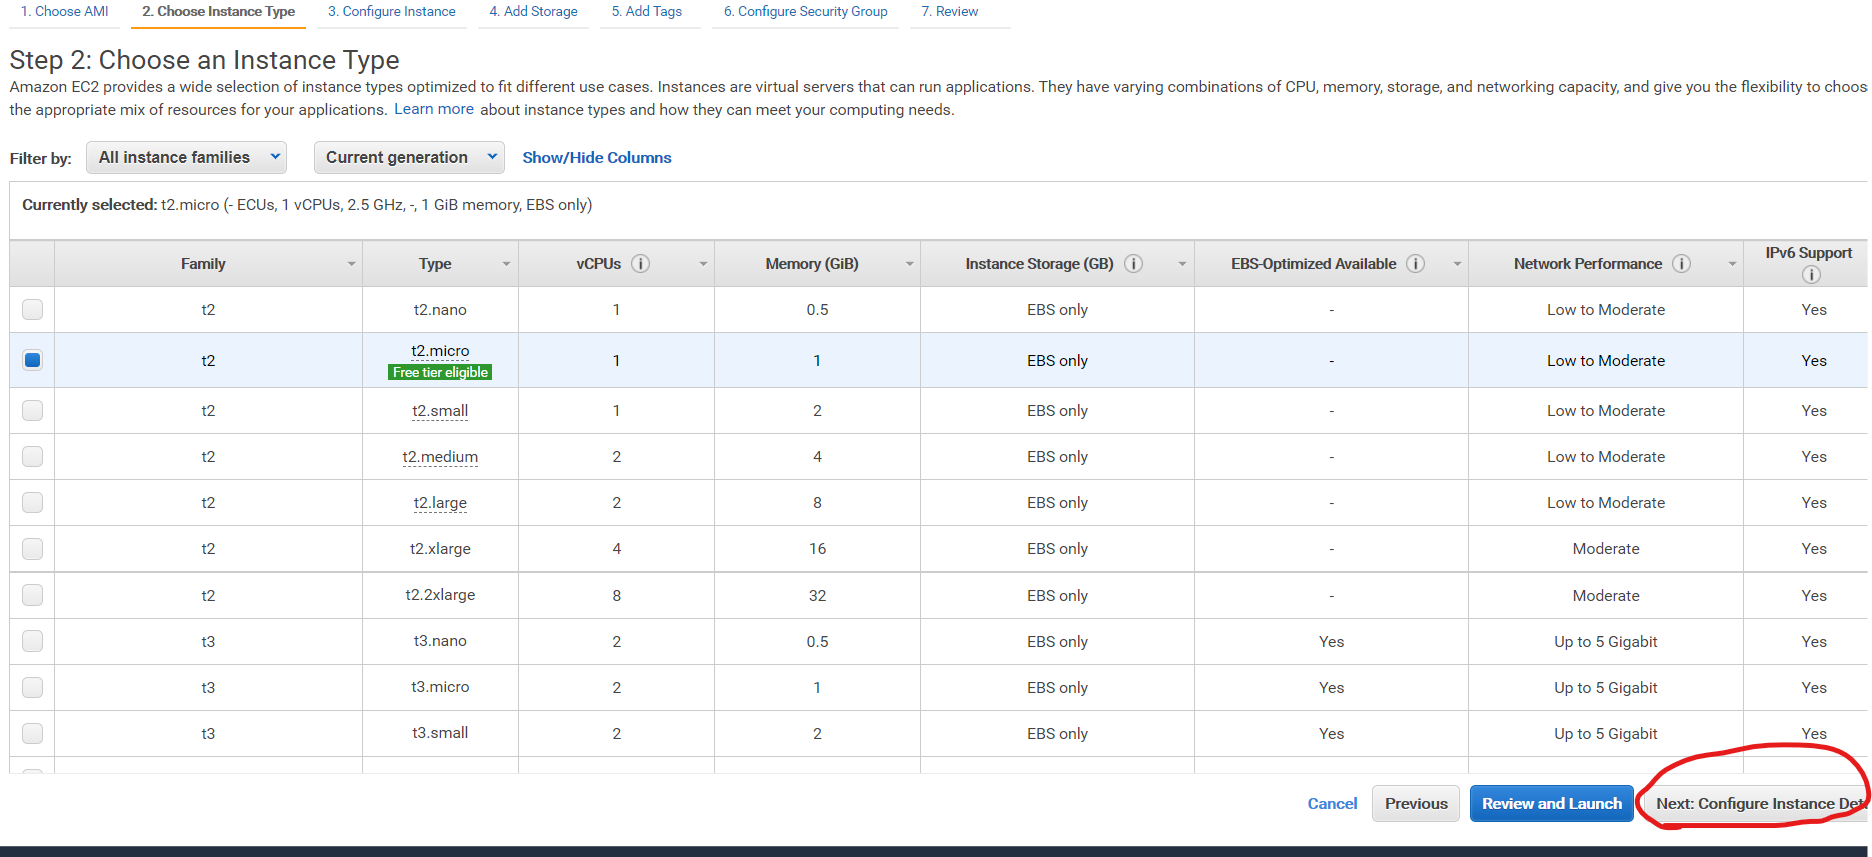1872x857 pixels.
Task: Click the t2.medium type name
Action: pos(440,457)
